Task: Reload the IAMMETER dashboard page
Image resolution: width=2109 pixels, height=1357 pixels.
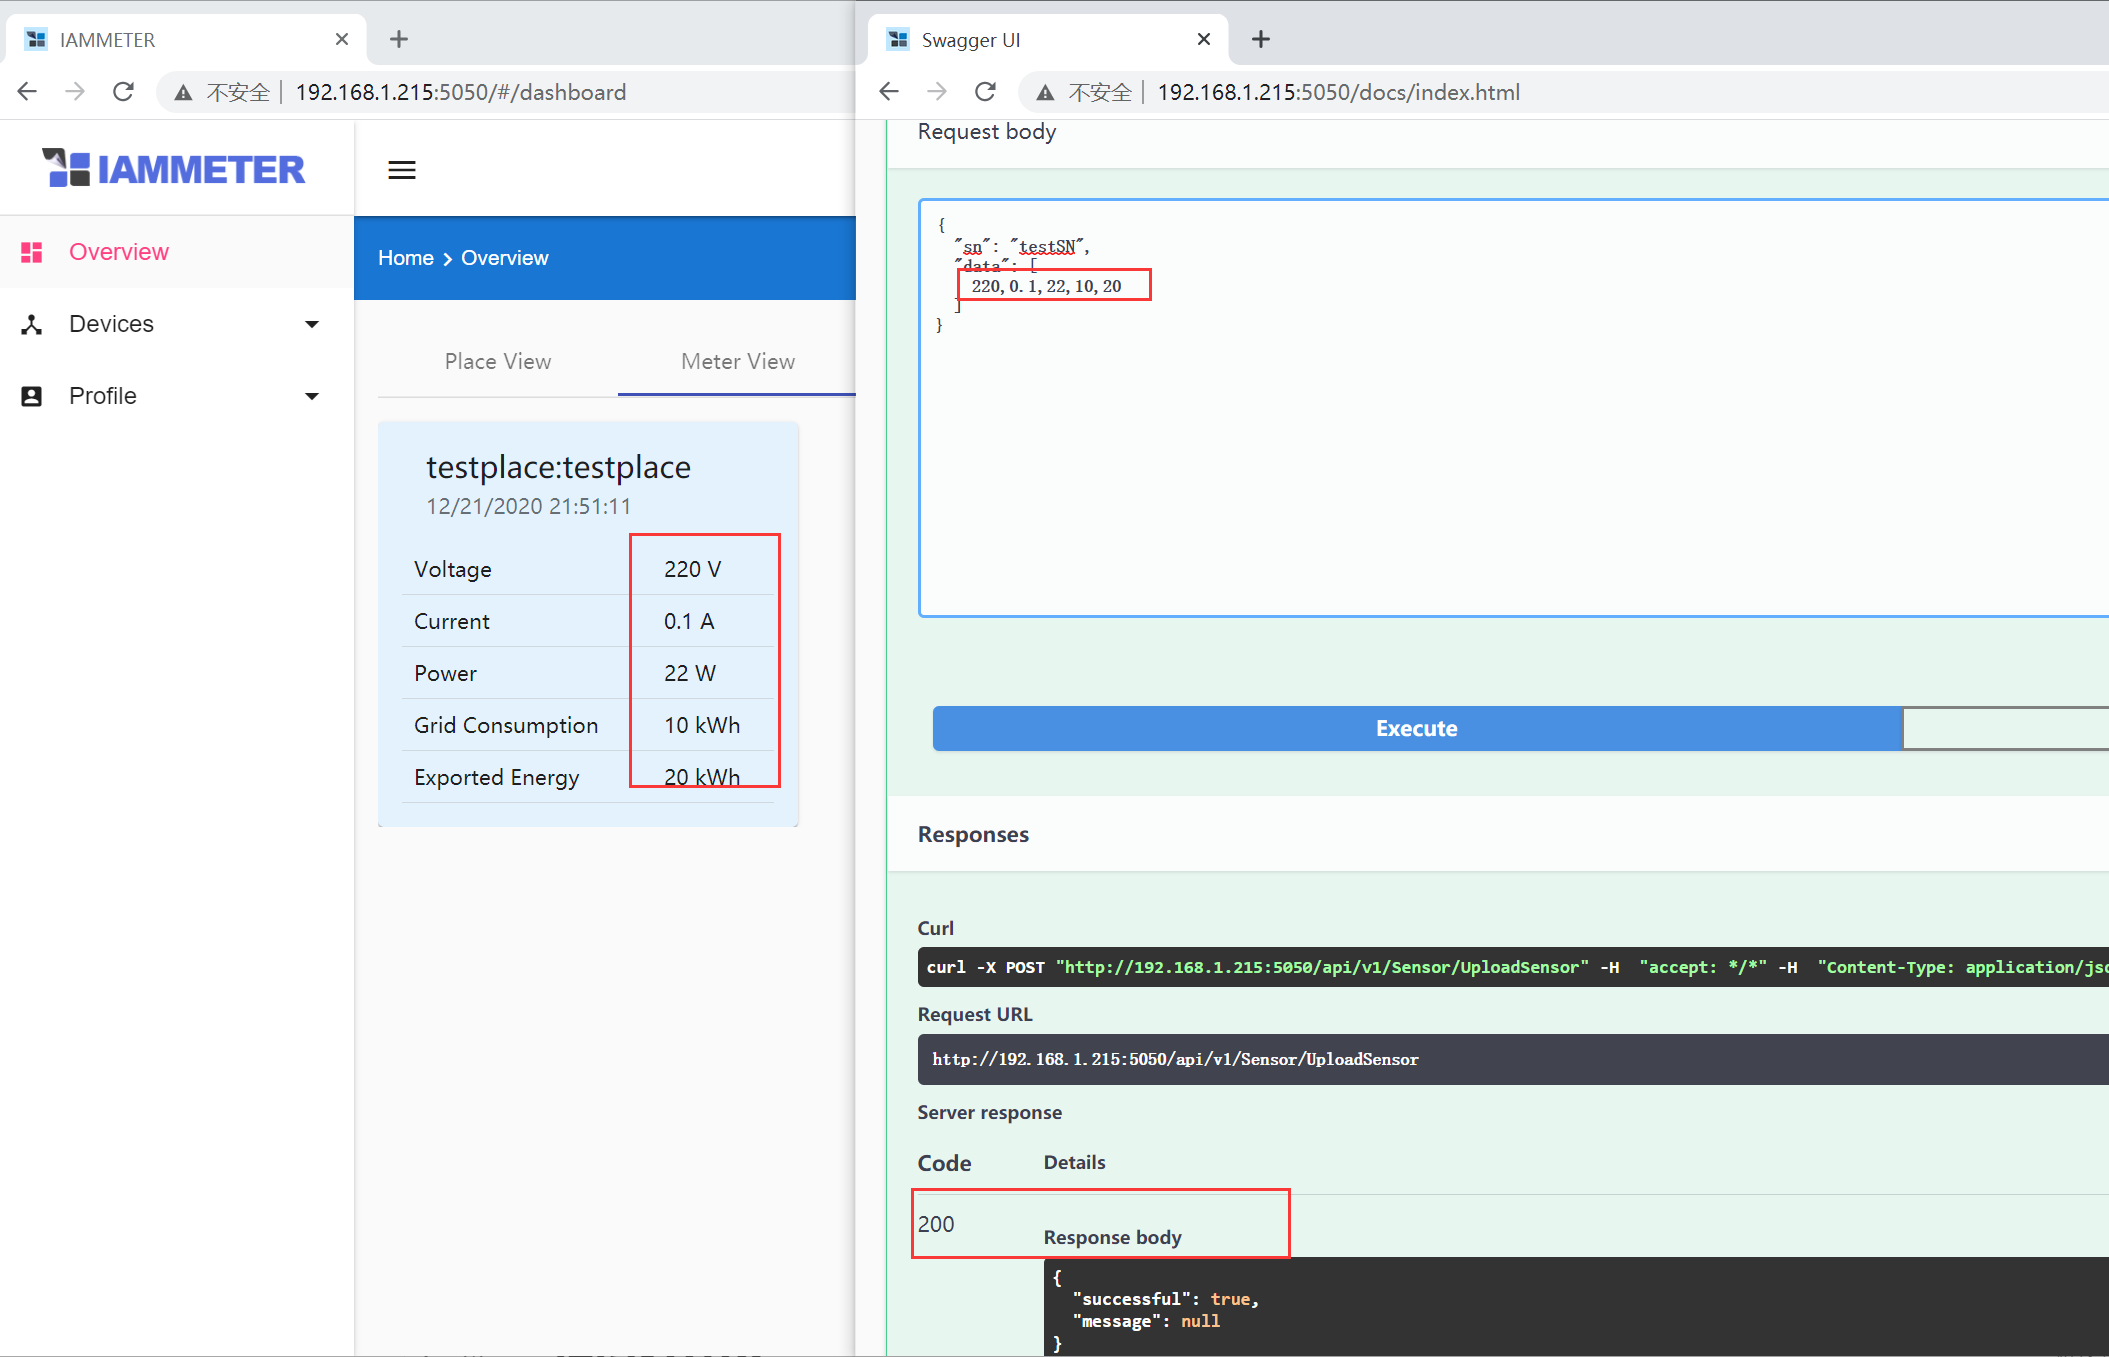Action: tap(123, 91)
